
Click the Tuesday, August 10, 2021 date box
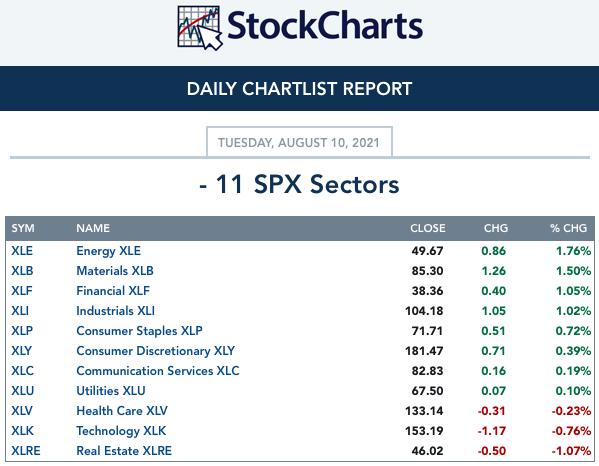pyautogui.click(x=299, y=142)
